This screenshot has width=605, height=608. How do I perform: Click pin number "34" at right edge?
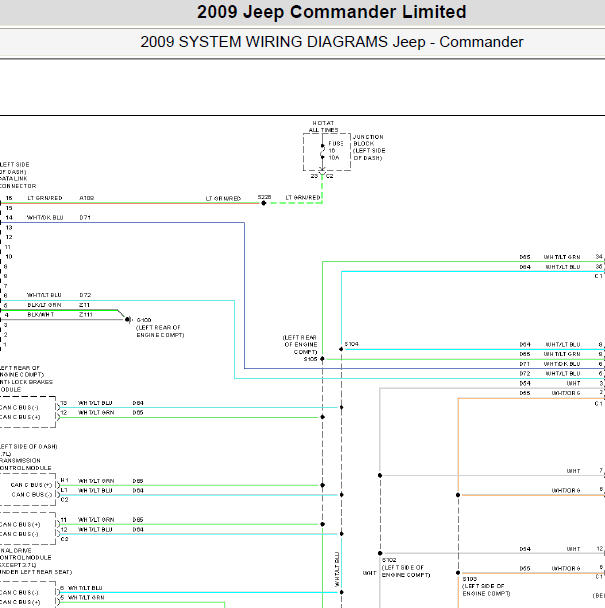tap(599, 257)
